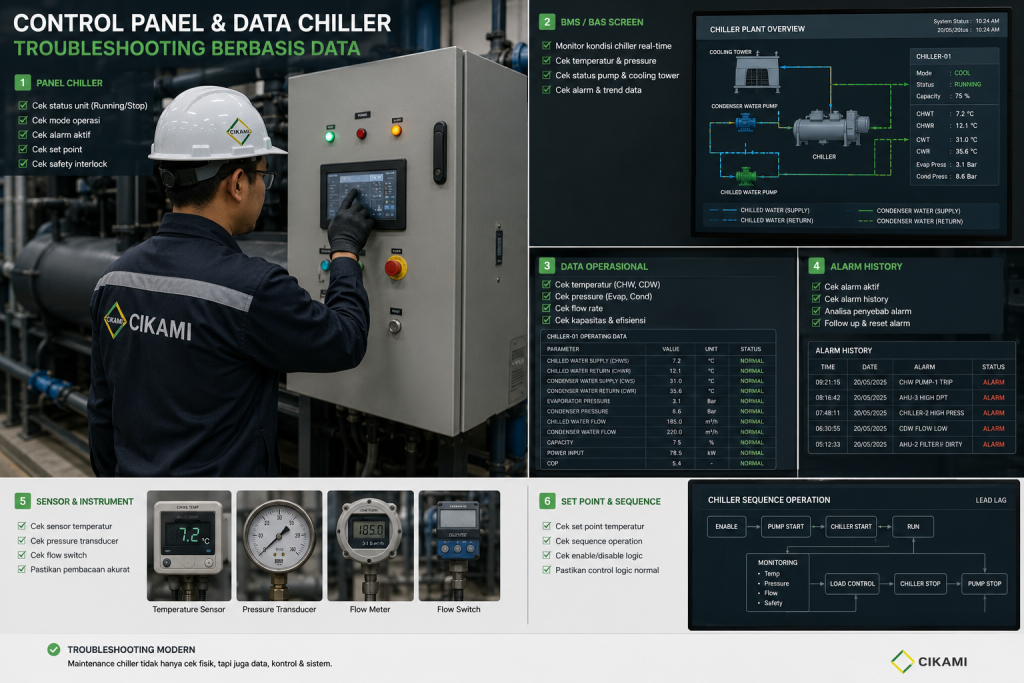
Task: Click the silver reset push button
Action: (395, 326)
